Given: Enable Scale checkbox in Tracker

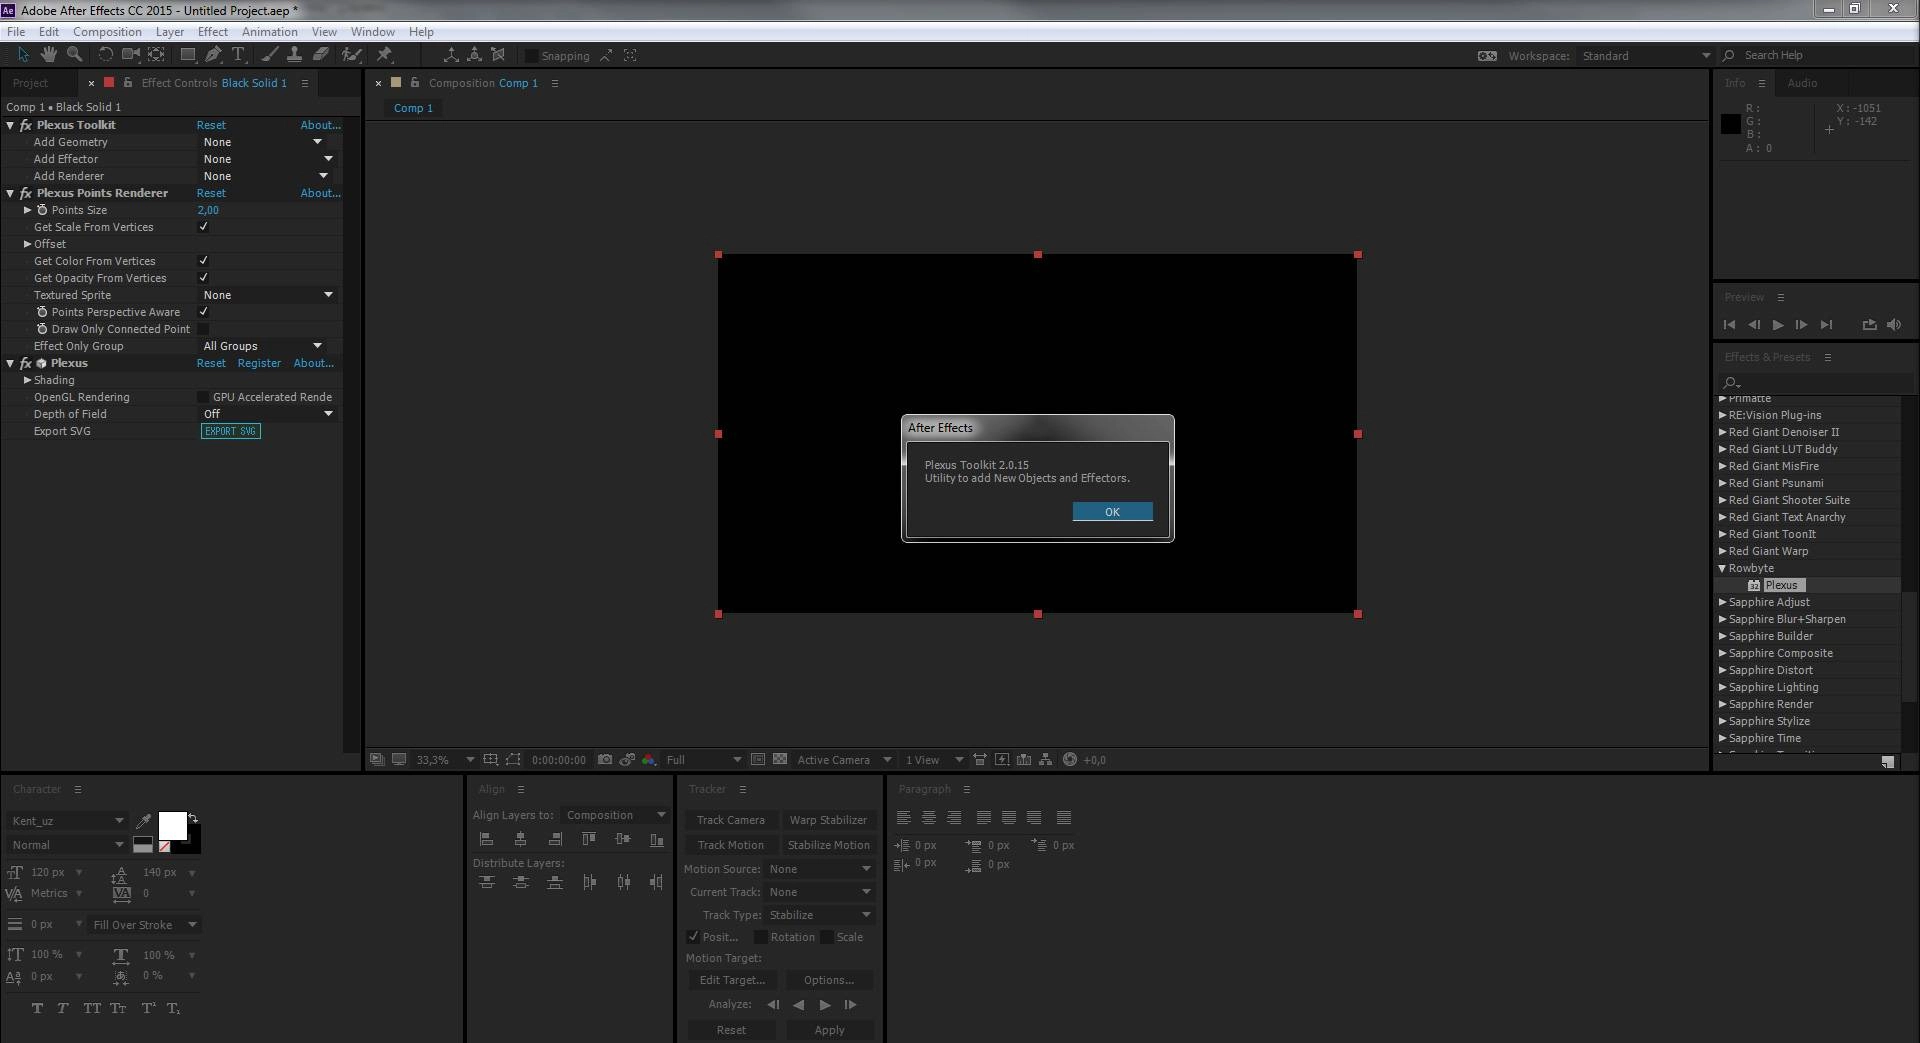Looking at the screenshot, I should (x=827, y=937).
